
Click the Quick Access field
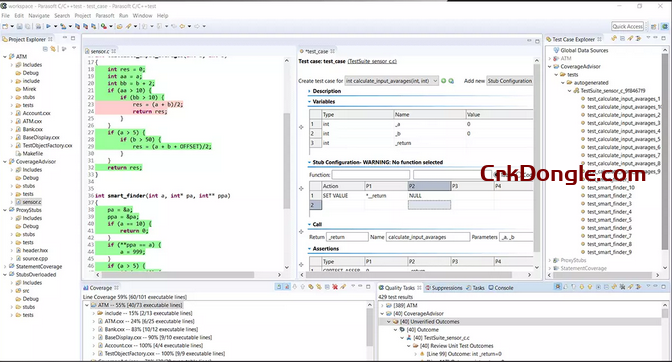pos(628,27)
